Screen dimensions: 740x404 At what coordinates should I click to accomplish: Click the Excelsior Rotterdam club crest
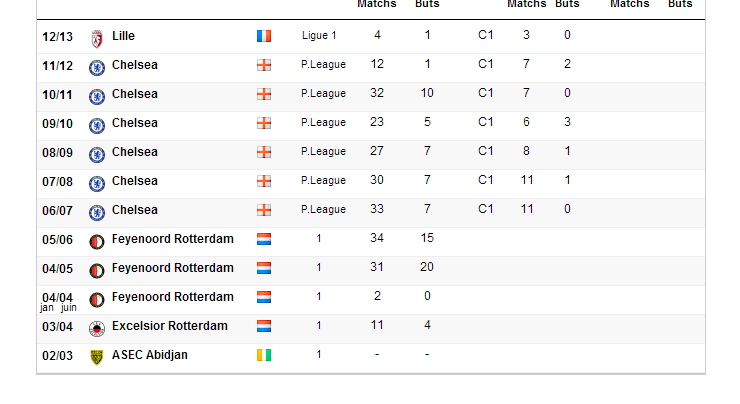pos(97,328)
